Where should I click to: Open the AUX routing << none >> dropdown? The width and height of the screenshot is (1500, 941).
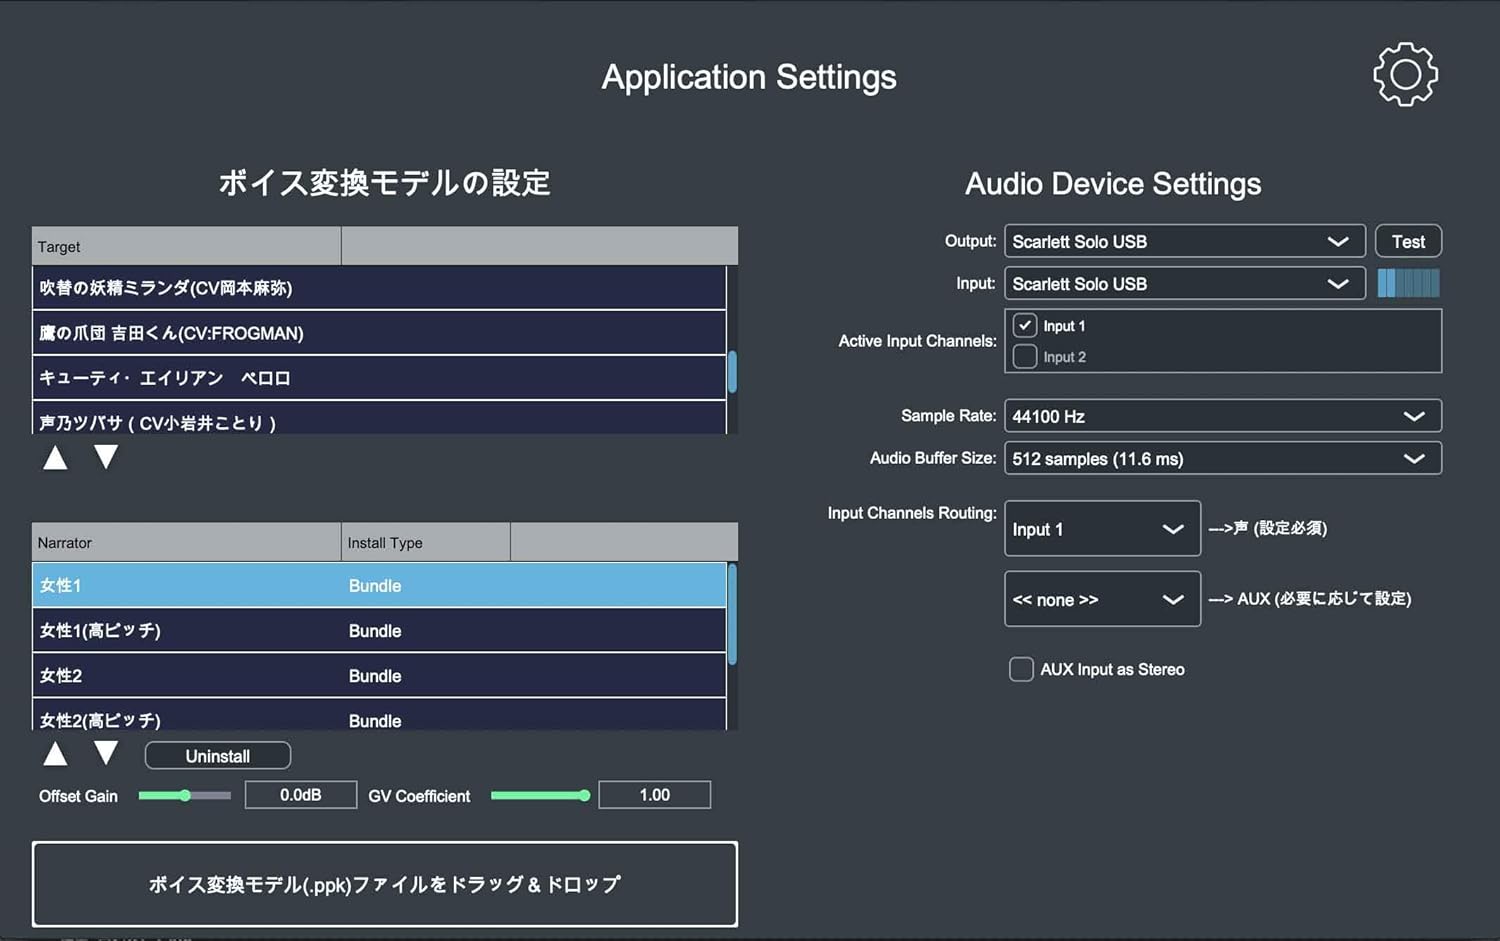pos(1101,599)
